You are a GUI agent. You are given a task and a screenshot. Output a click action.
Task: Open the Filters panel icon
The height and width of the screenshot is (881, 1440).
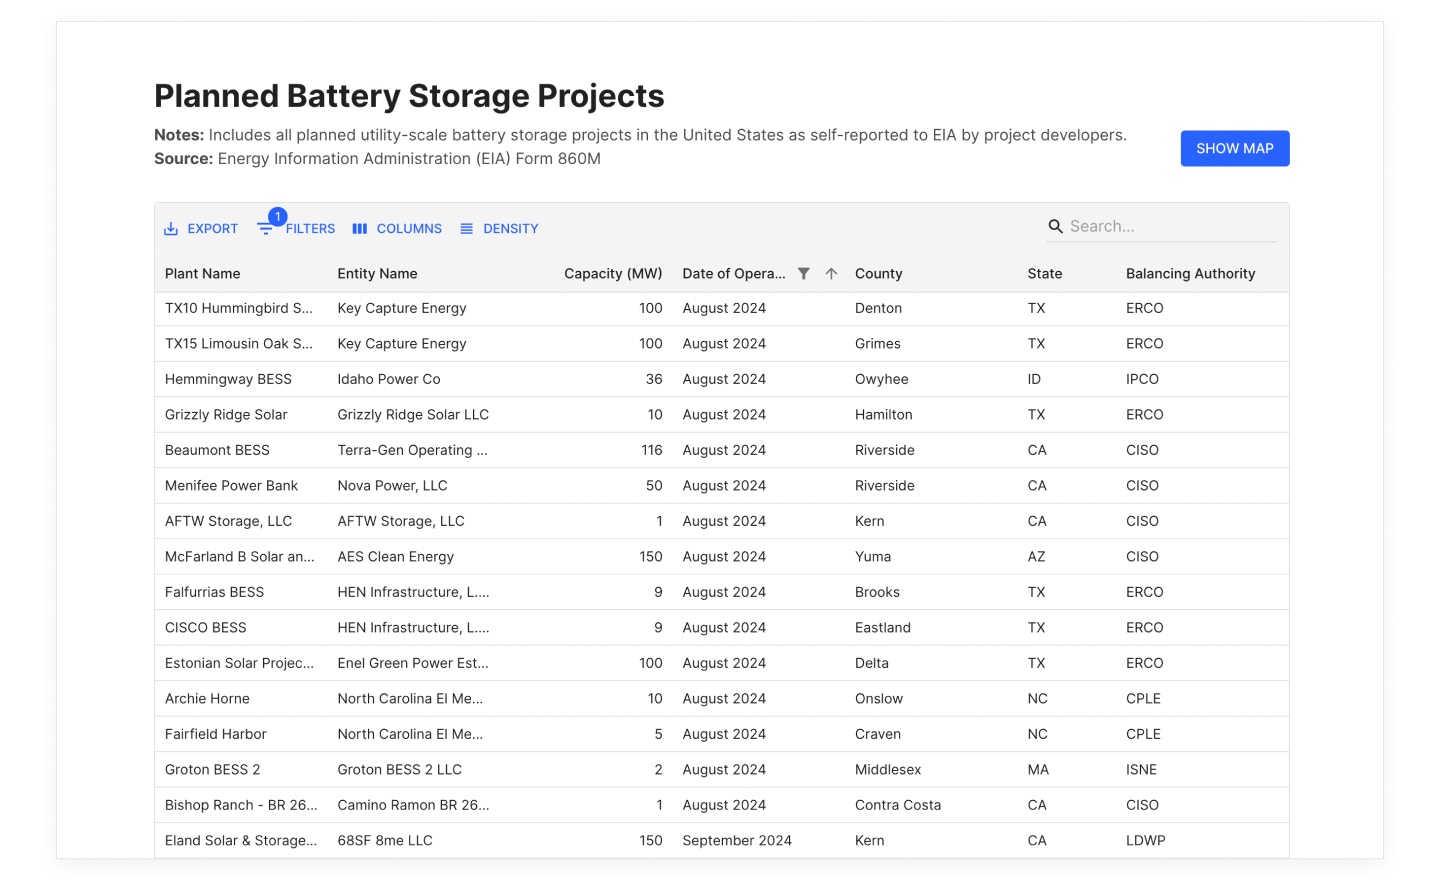265,229
